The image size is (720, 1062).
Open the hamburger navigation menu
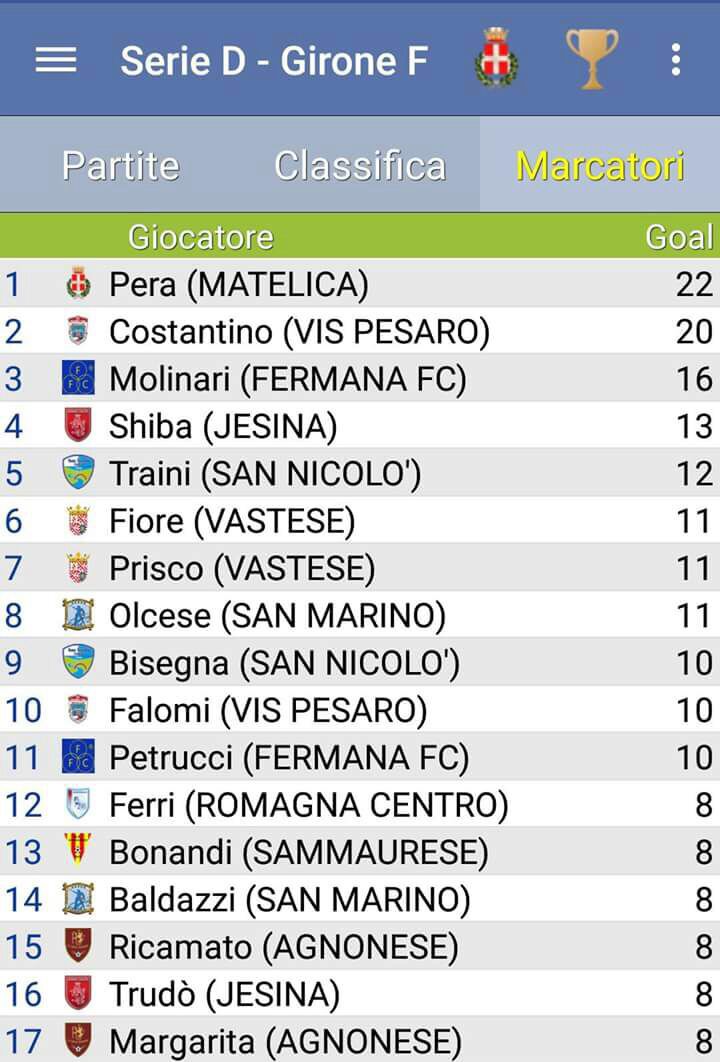tap(56, 60)
